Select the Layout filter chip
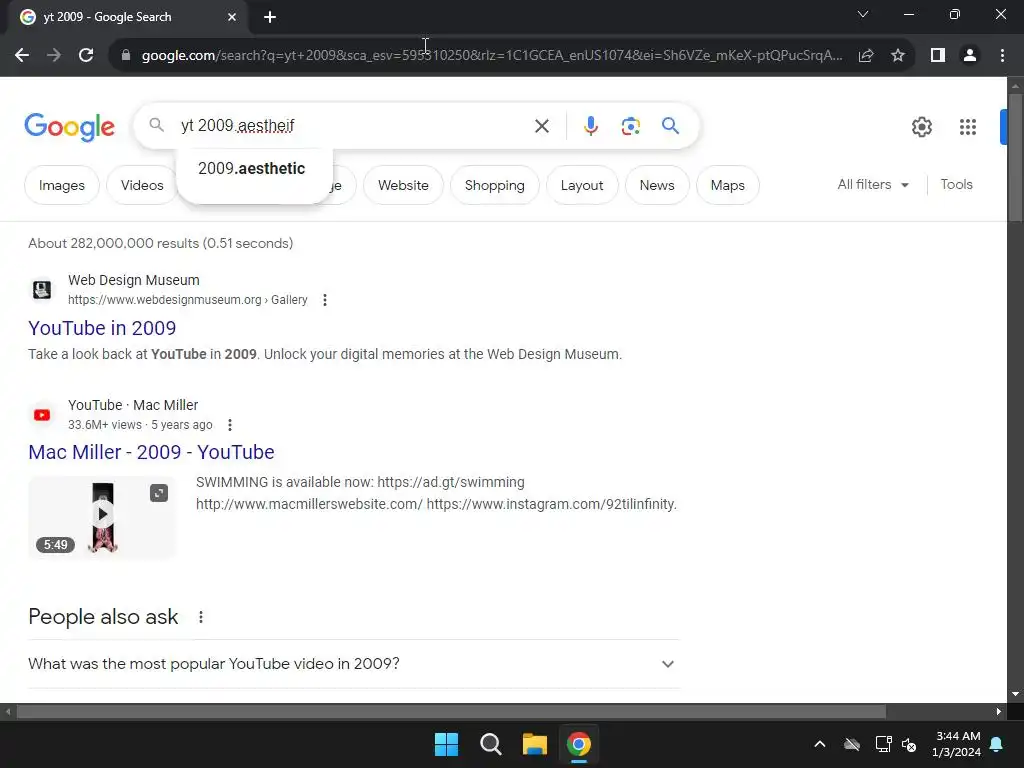This screenshot has height=768, width=1024. click(x=581, y=185)
